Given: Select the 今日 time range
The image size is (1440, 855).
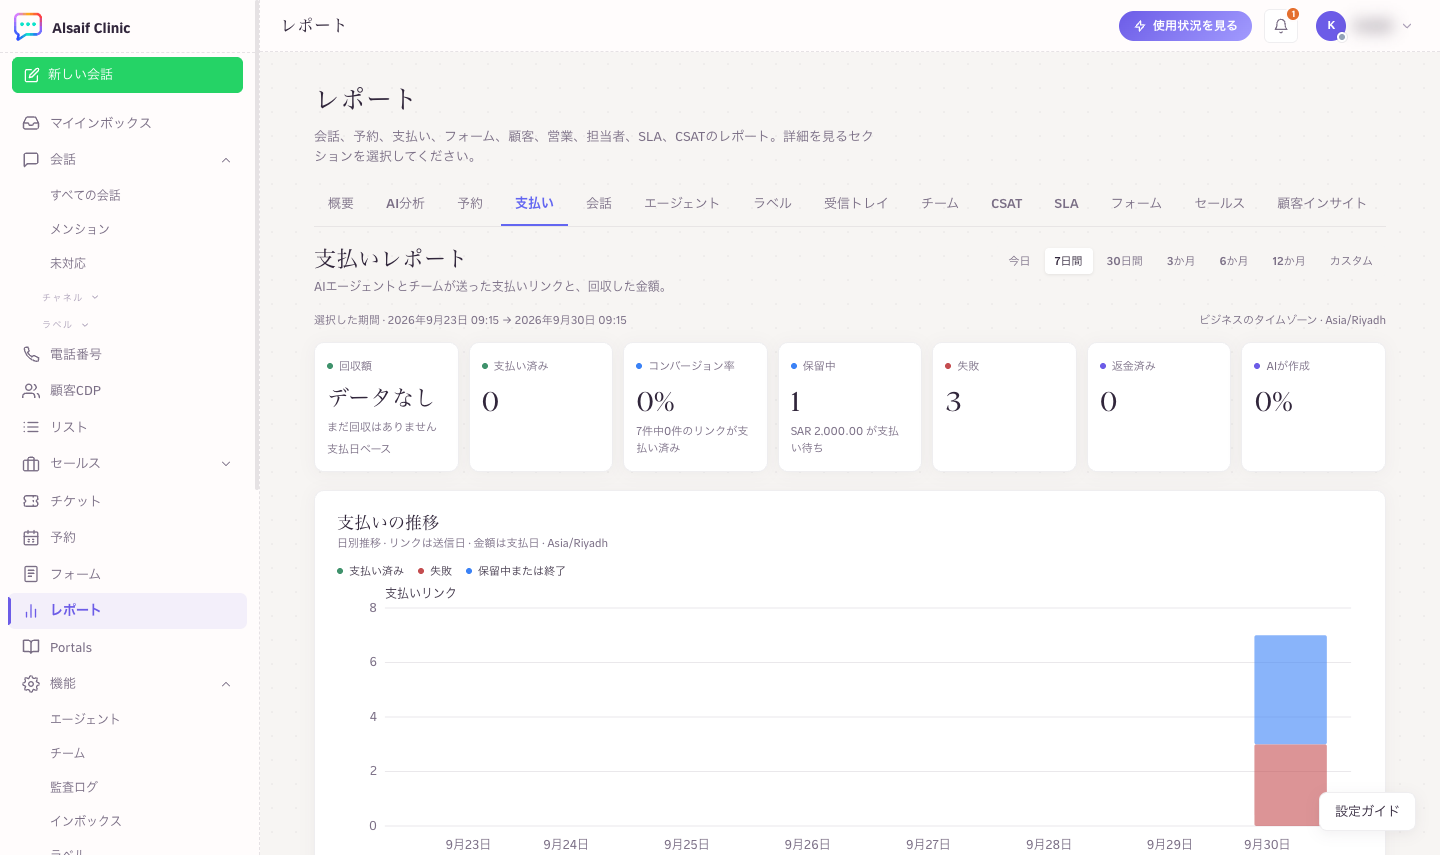Looking at the screenshot, I should click(x=1019, y=261).
